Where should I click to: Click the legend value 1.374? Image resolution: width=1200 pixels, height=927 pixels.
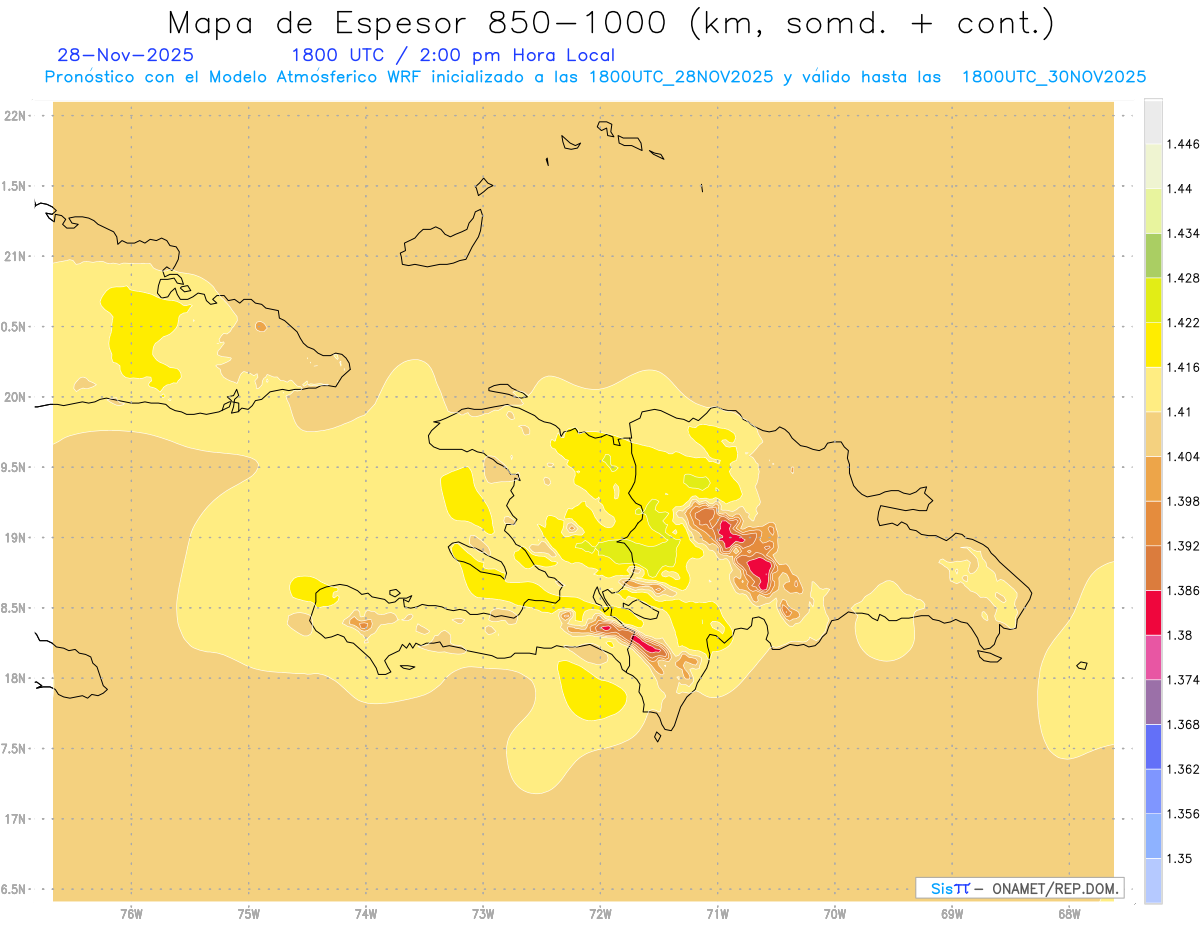tap(1184, 679)
